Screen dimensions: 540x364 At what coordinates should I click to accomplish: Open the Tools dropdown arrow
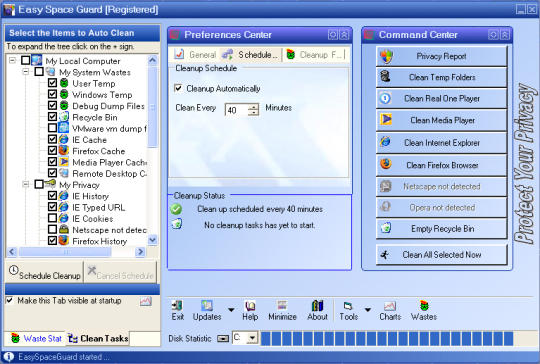[368, 310]
